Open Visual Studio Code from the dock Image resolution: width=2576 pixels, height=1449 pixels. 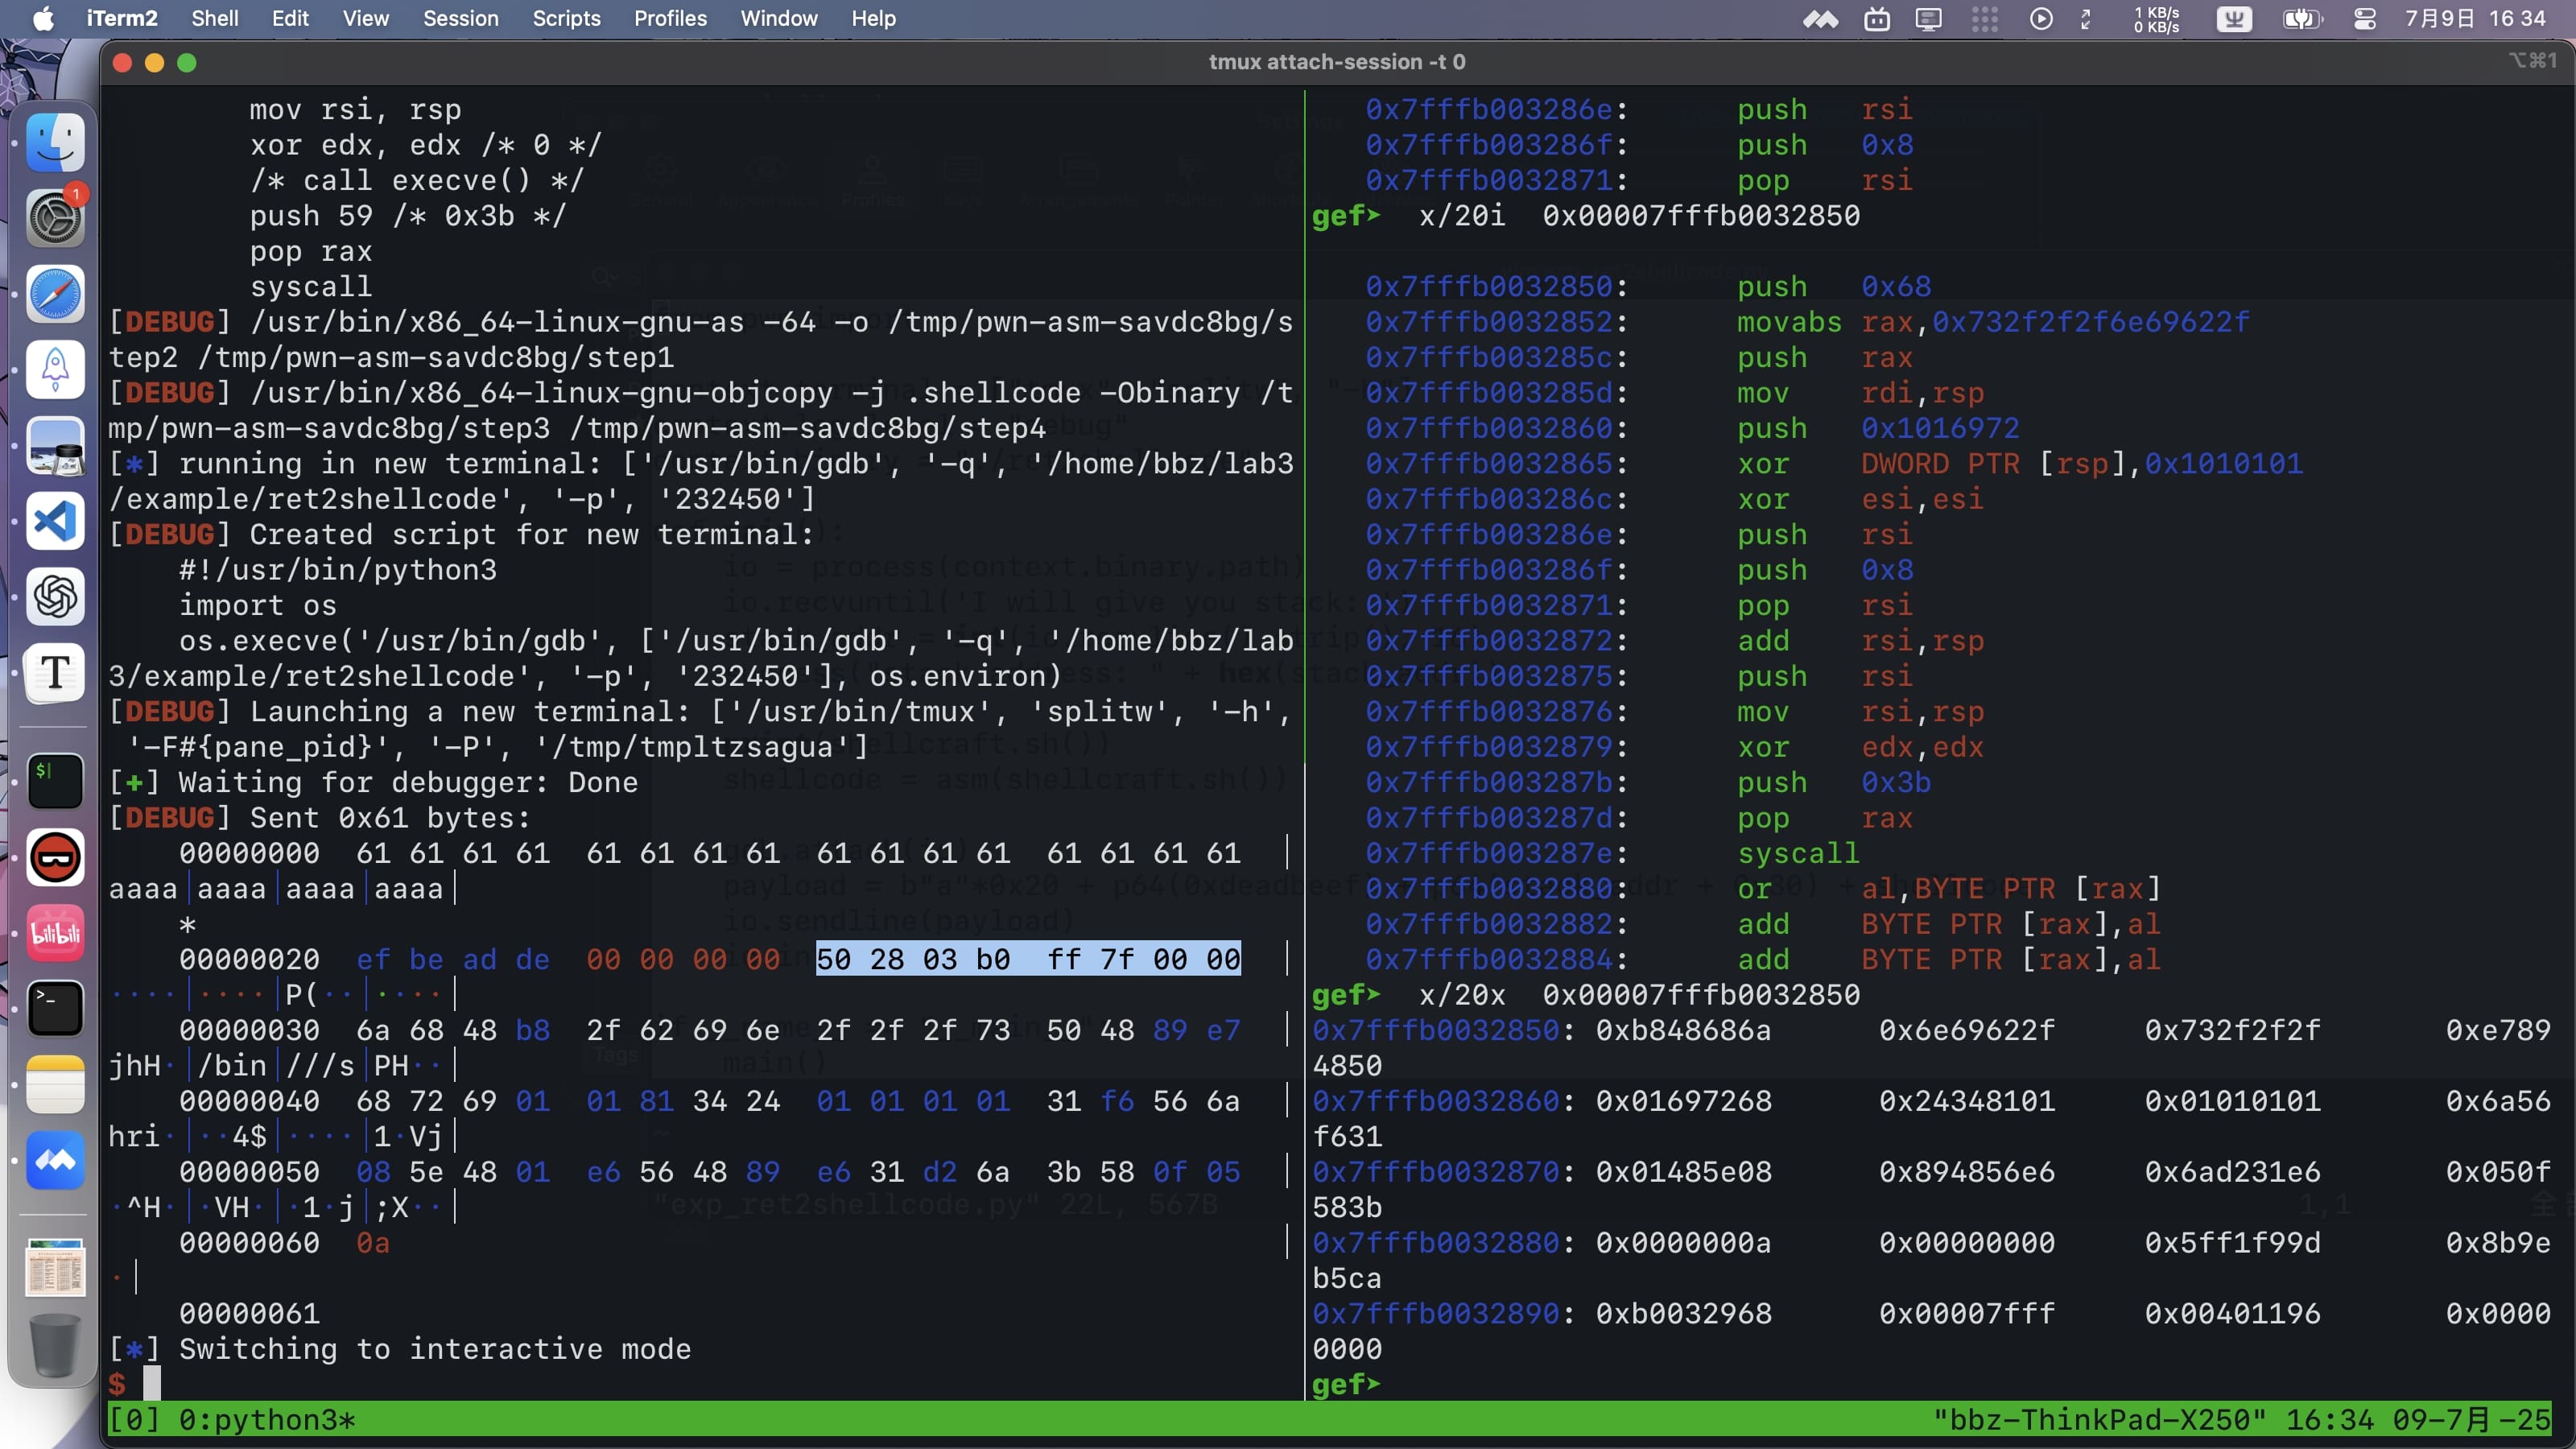click(55, 521)
